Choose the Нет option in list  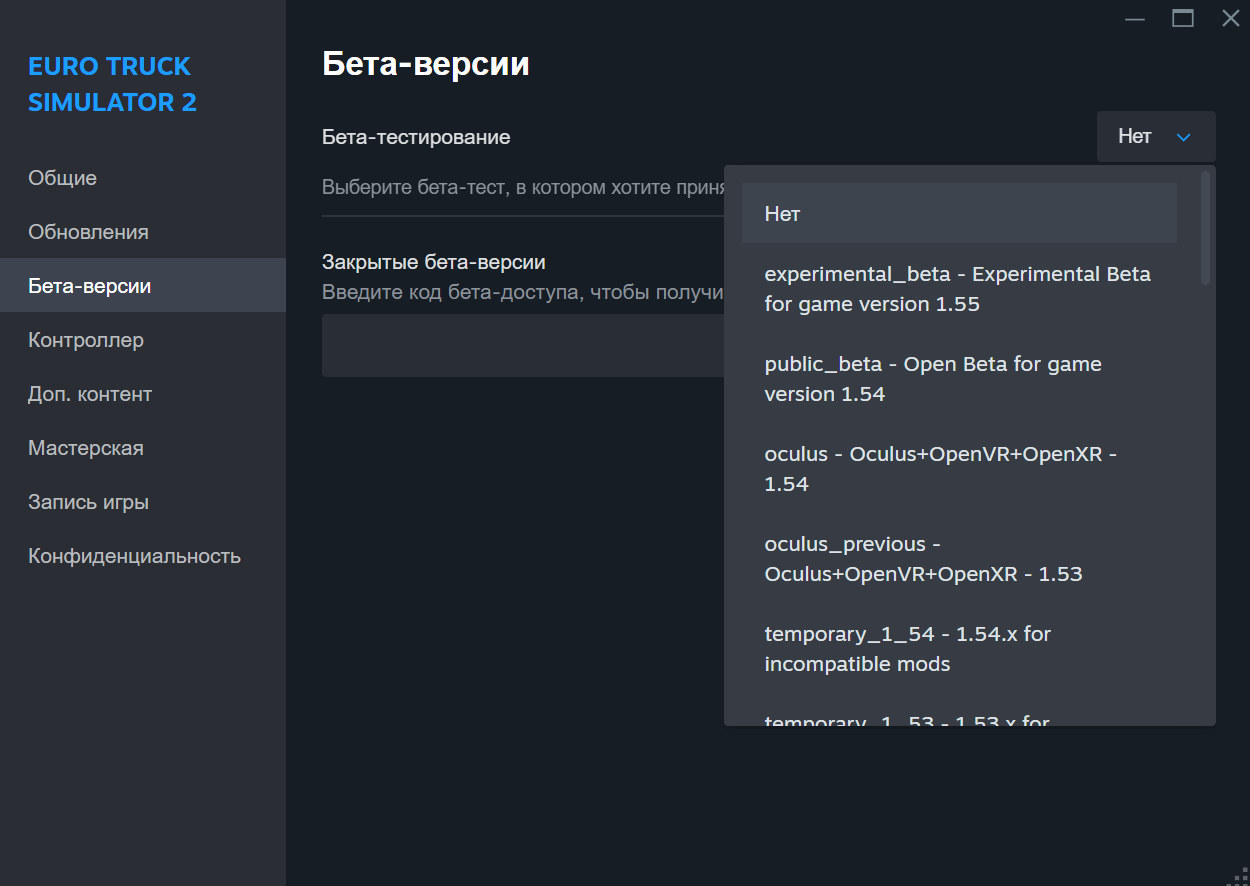coord(958,213)
